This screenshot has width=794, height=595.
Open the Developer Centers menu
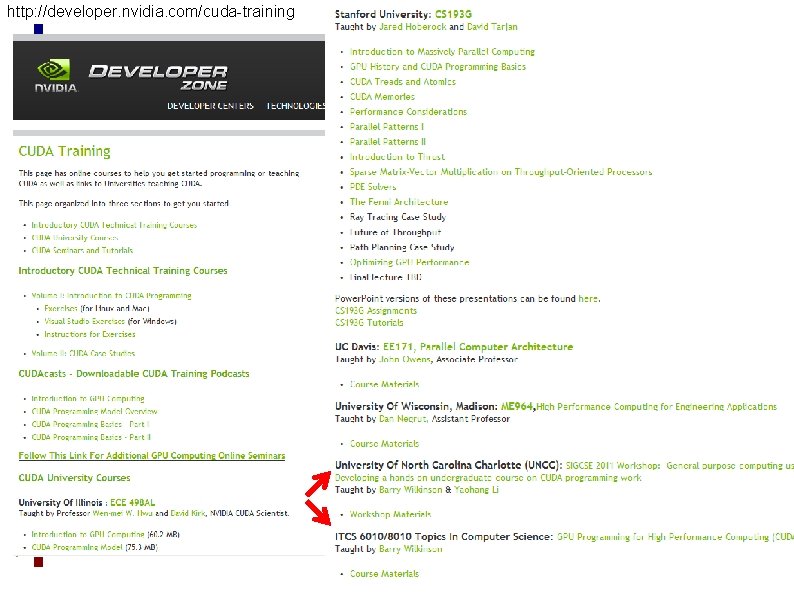tap(210, 106)
